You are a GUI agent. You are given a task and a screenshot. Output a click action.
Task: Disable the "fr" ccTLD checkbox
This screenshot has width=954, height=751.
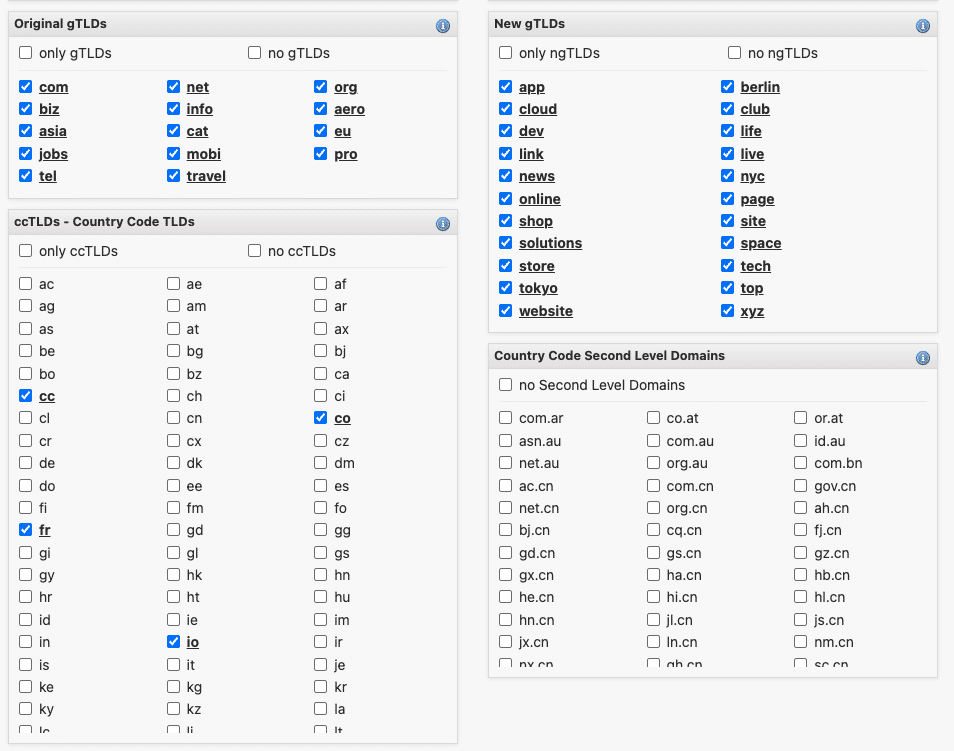tap(25, 530)
